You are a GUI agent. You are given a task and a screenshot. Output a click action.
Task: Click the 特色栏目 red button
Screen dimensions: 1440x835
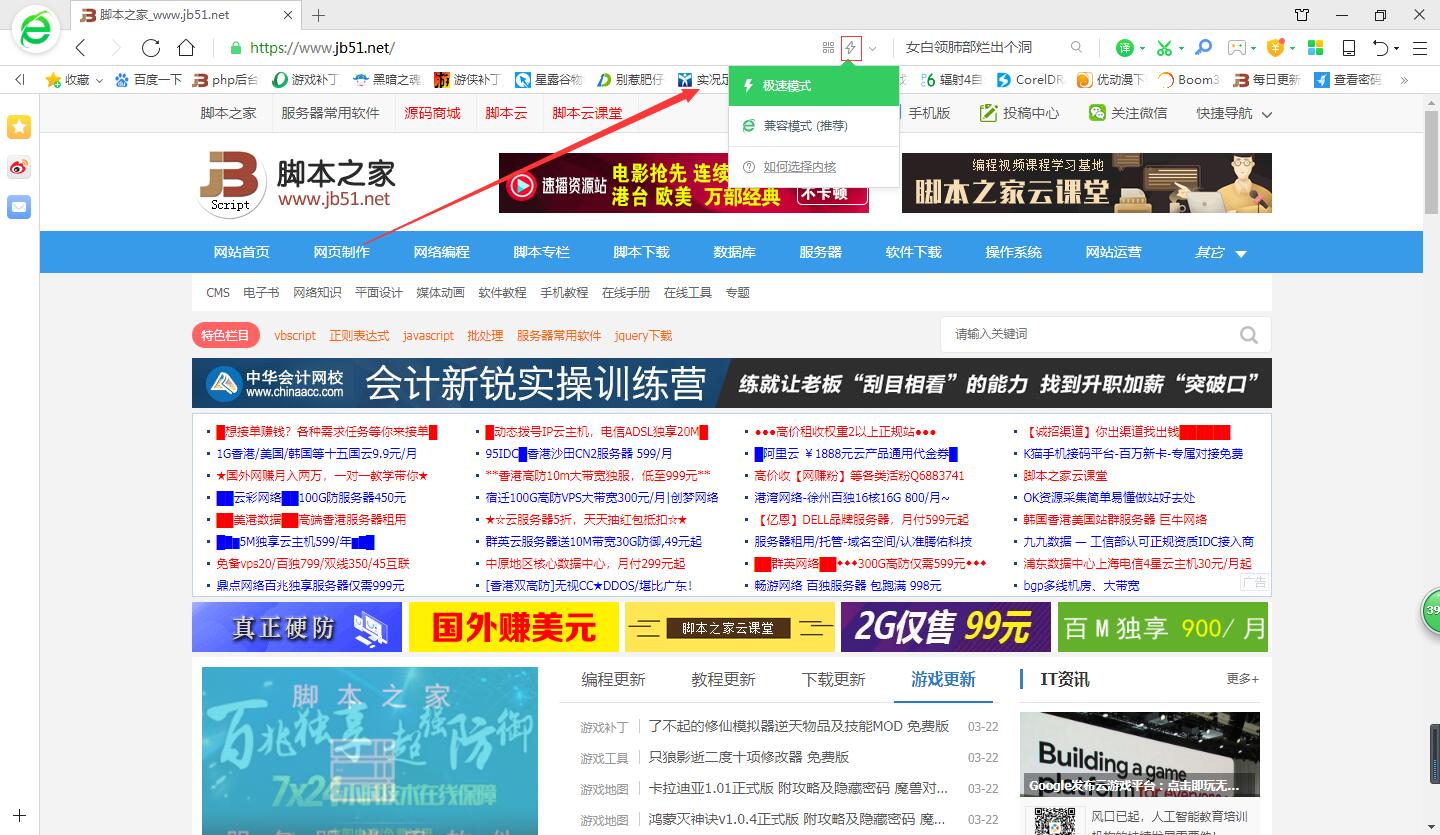[x=226, y=336]
